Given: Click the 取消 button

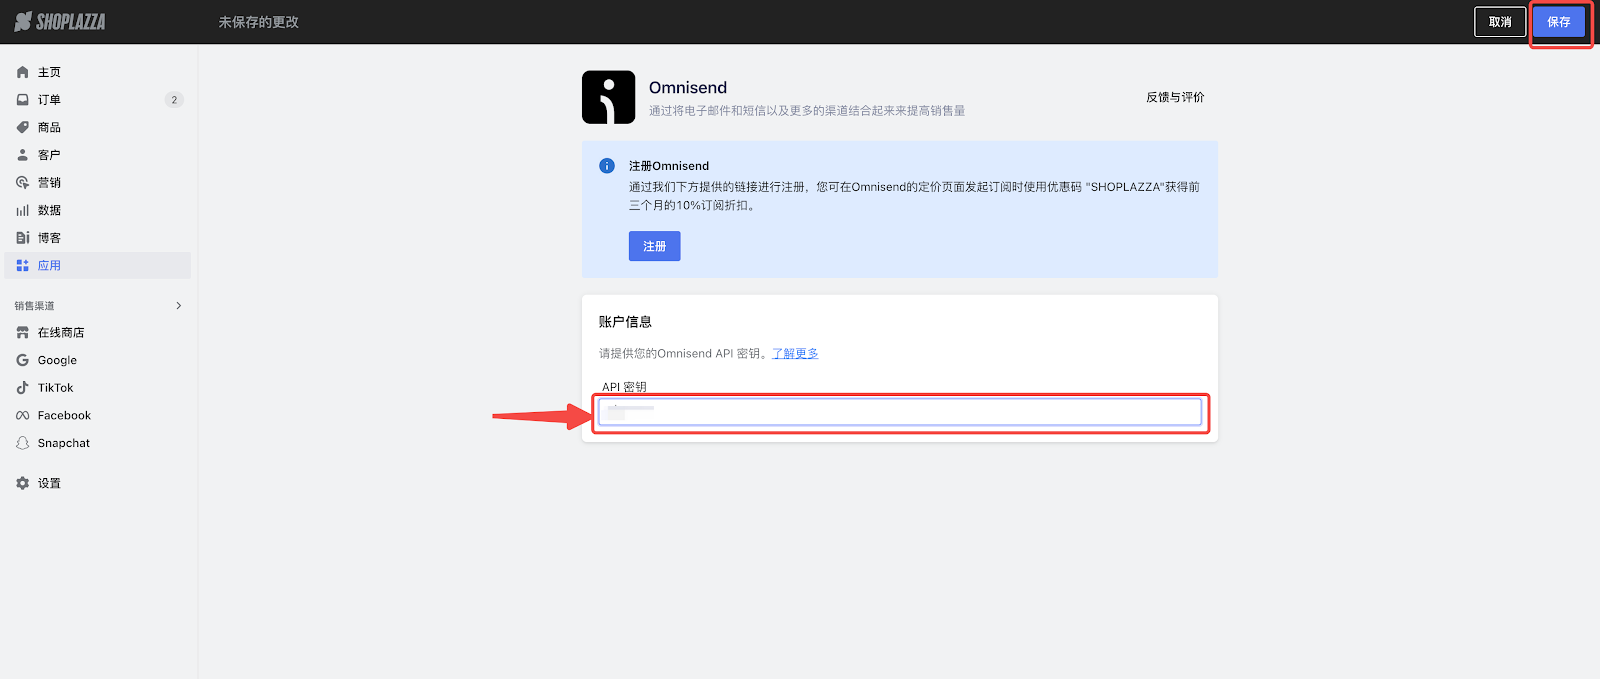Looking at the screenshot, I should (x=1500, y=22).
